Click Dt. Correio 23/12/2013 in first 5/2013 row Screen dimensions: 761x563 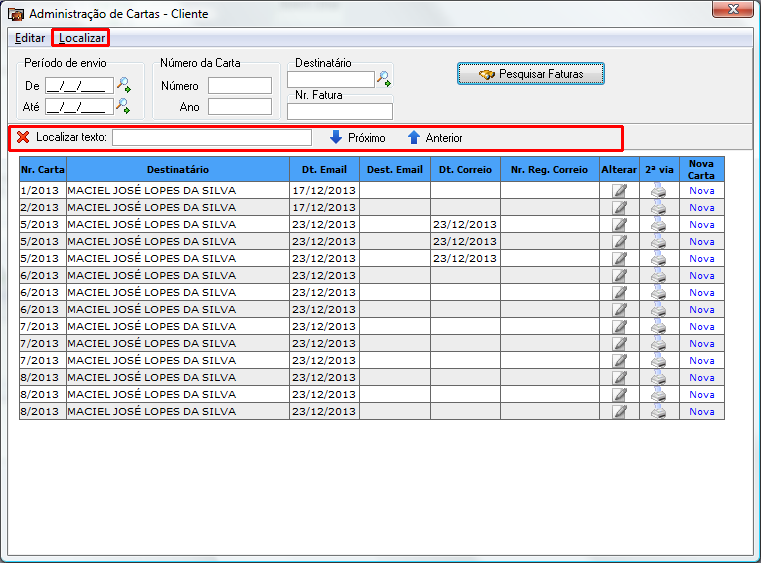tap(465, 224)
